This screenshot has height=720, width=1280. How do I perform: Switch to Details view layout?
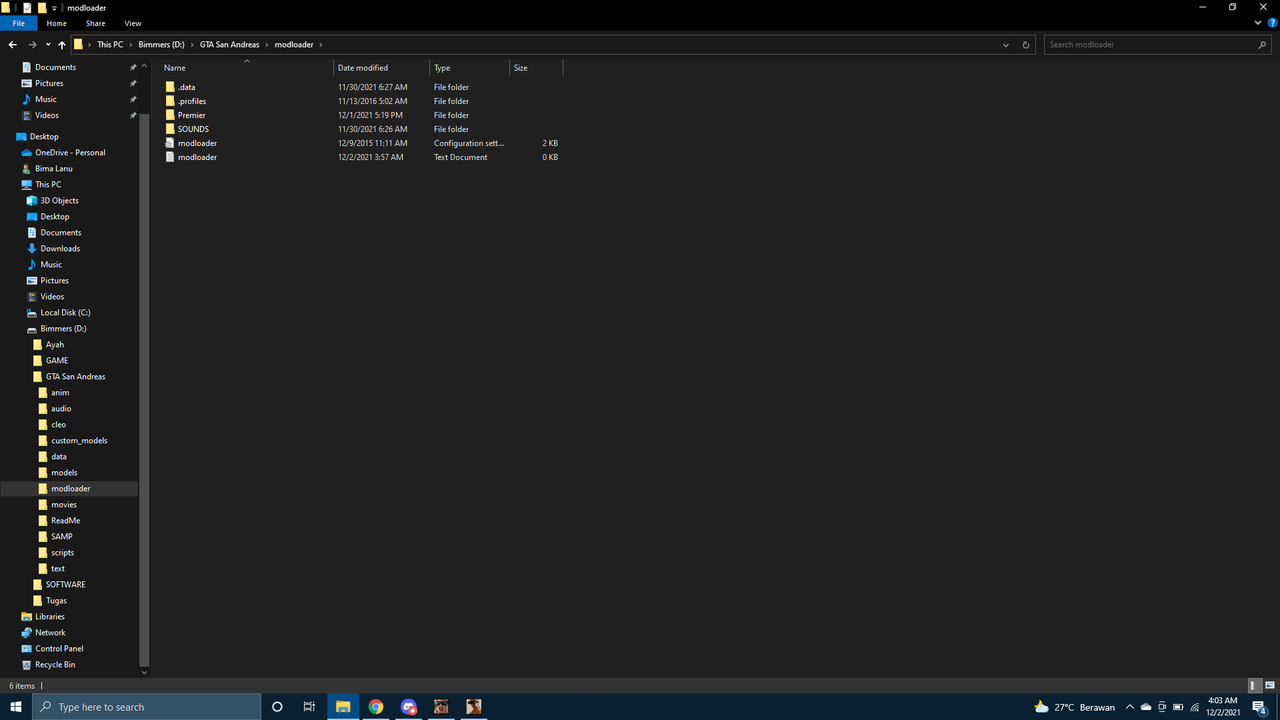[1254, 686]
